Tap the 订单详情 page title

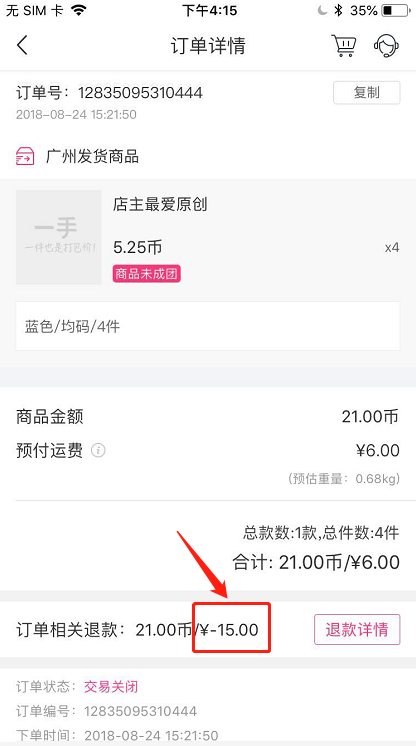[208, 46]
